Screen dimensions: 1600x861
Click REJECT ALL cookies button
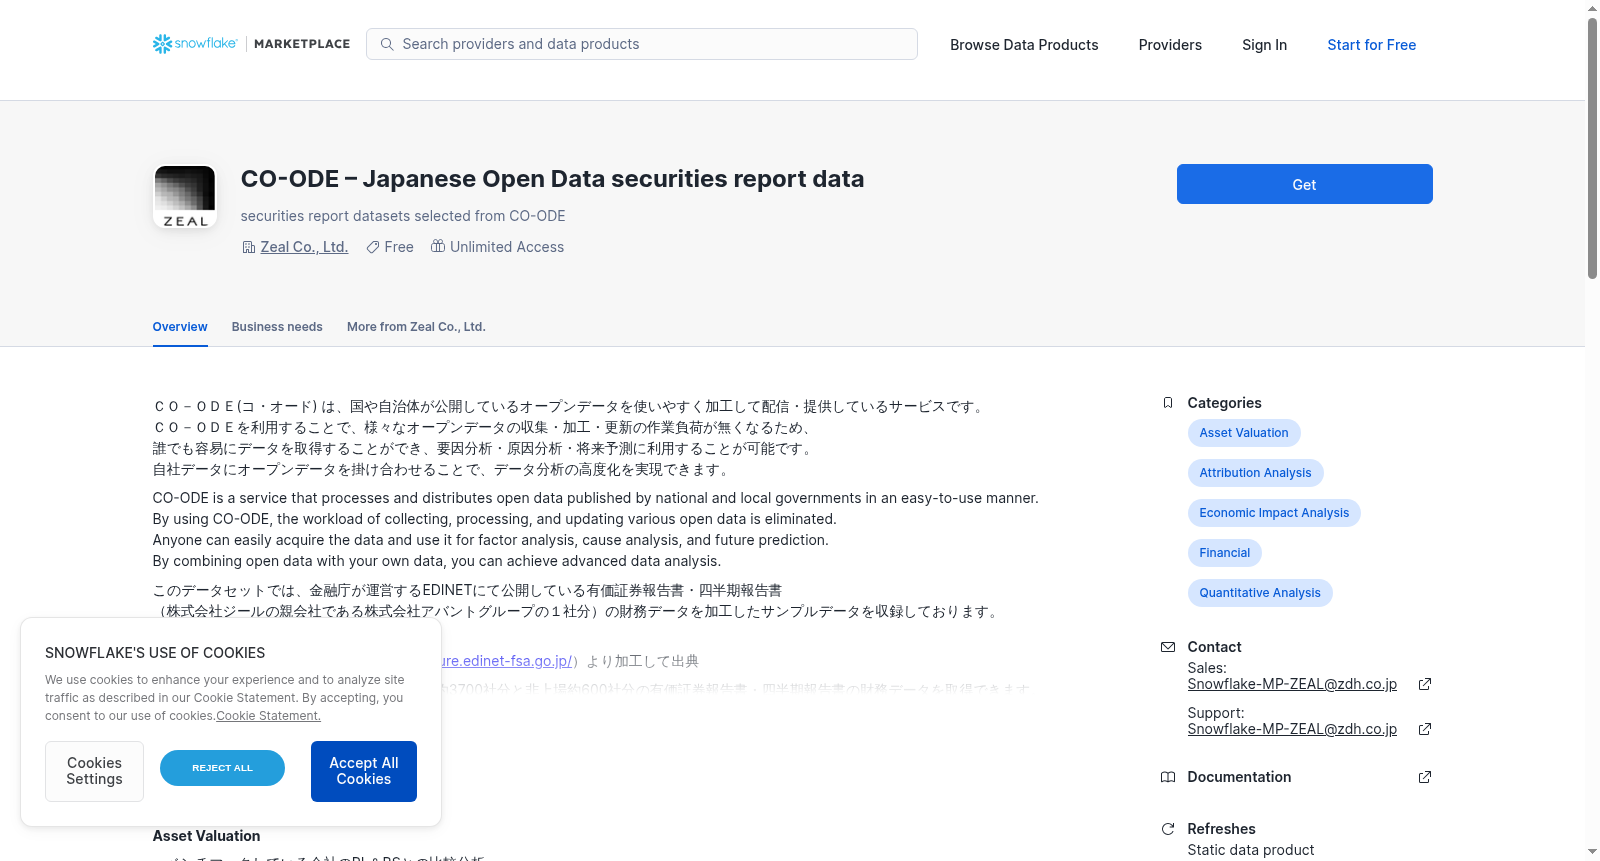tap(222, 768)
